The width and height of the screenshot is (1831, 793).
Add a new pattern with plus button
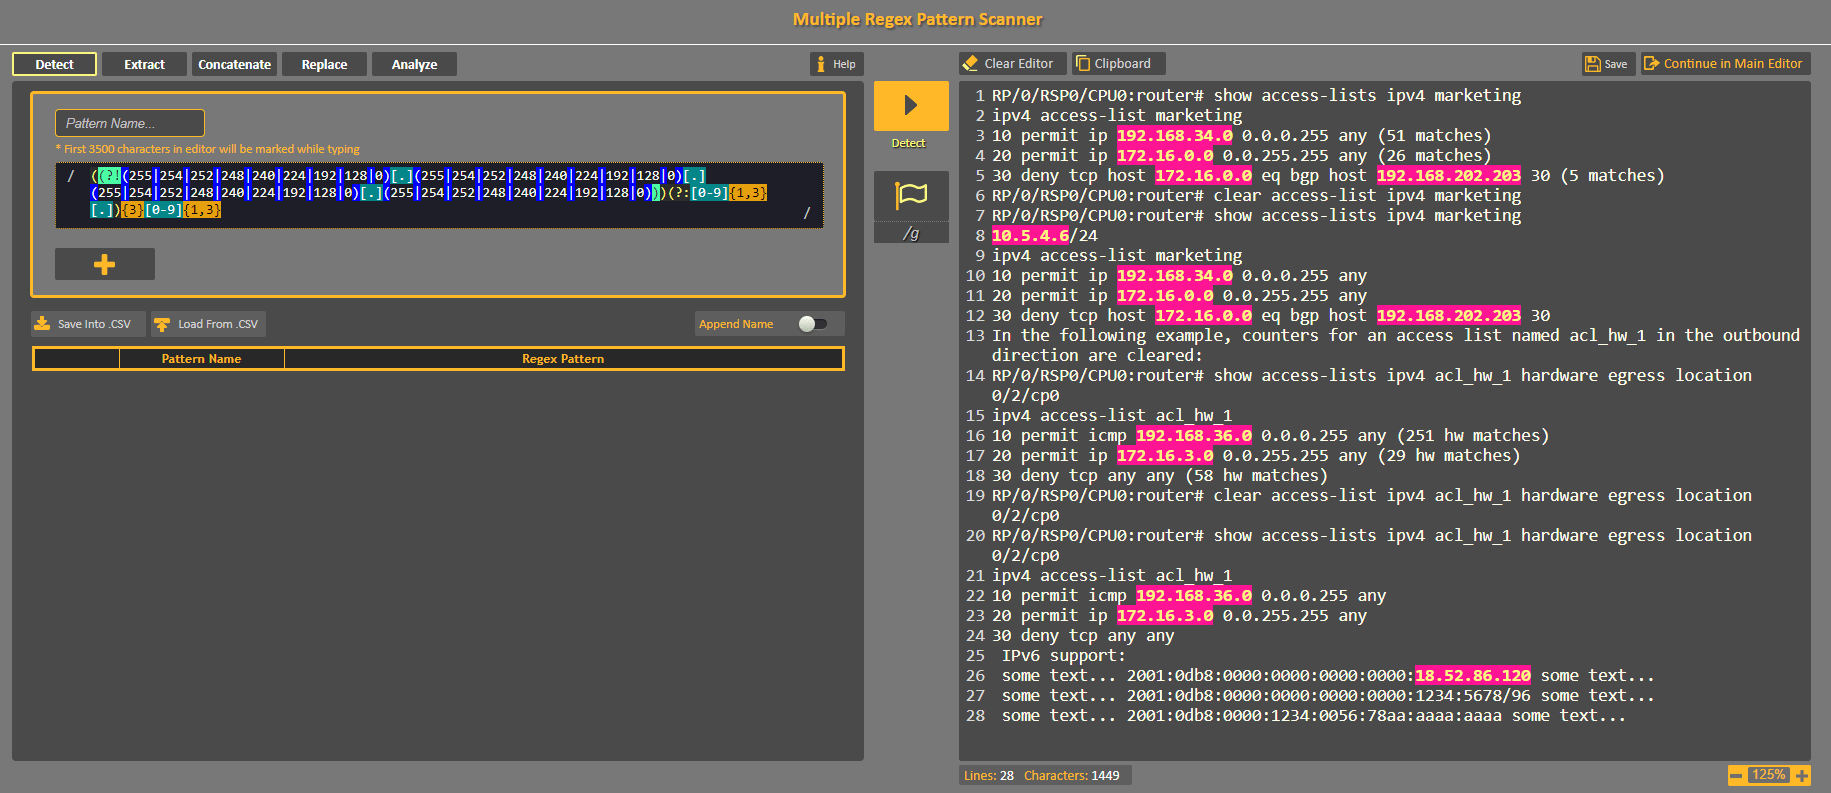point(105,264)
